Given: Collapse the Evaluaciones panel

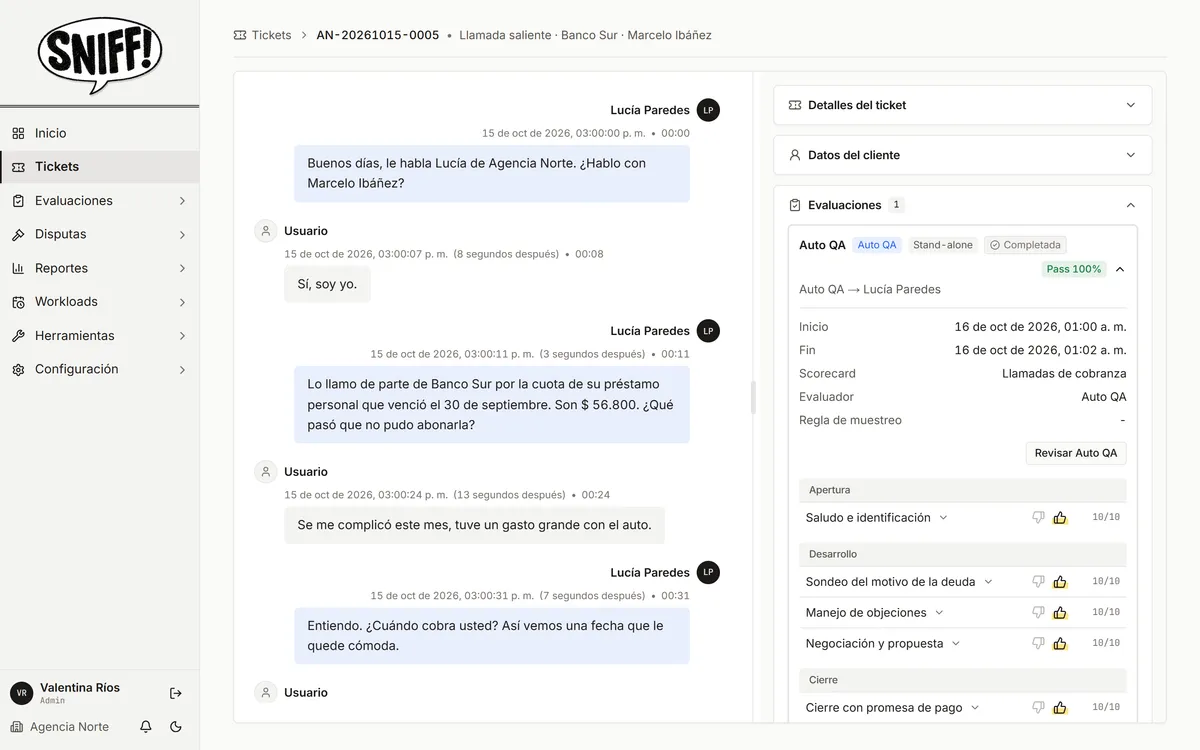Looking at the screenshot, I should pos(1131,205).
